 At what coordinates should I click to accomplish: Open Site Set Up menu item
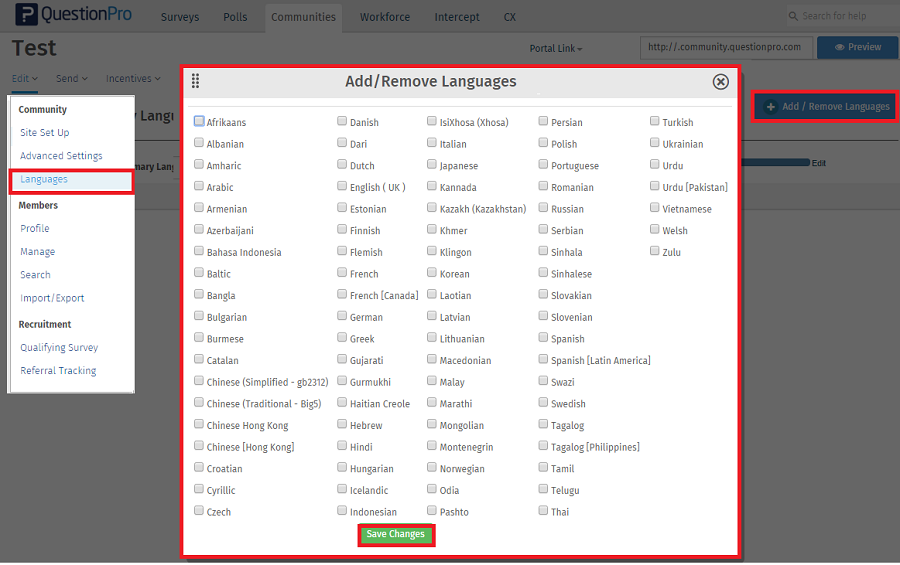[x=45, y=133]
